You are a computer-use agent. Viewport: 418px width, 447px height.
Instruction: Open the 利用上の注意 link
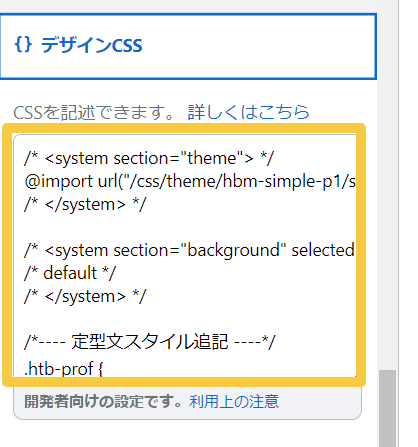click(x=234, y=401)
